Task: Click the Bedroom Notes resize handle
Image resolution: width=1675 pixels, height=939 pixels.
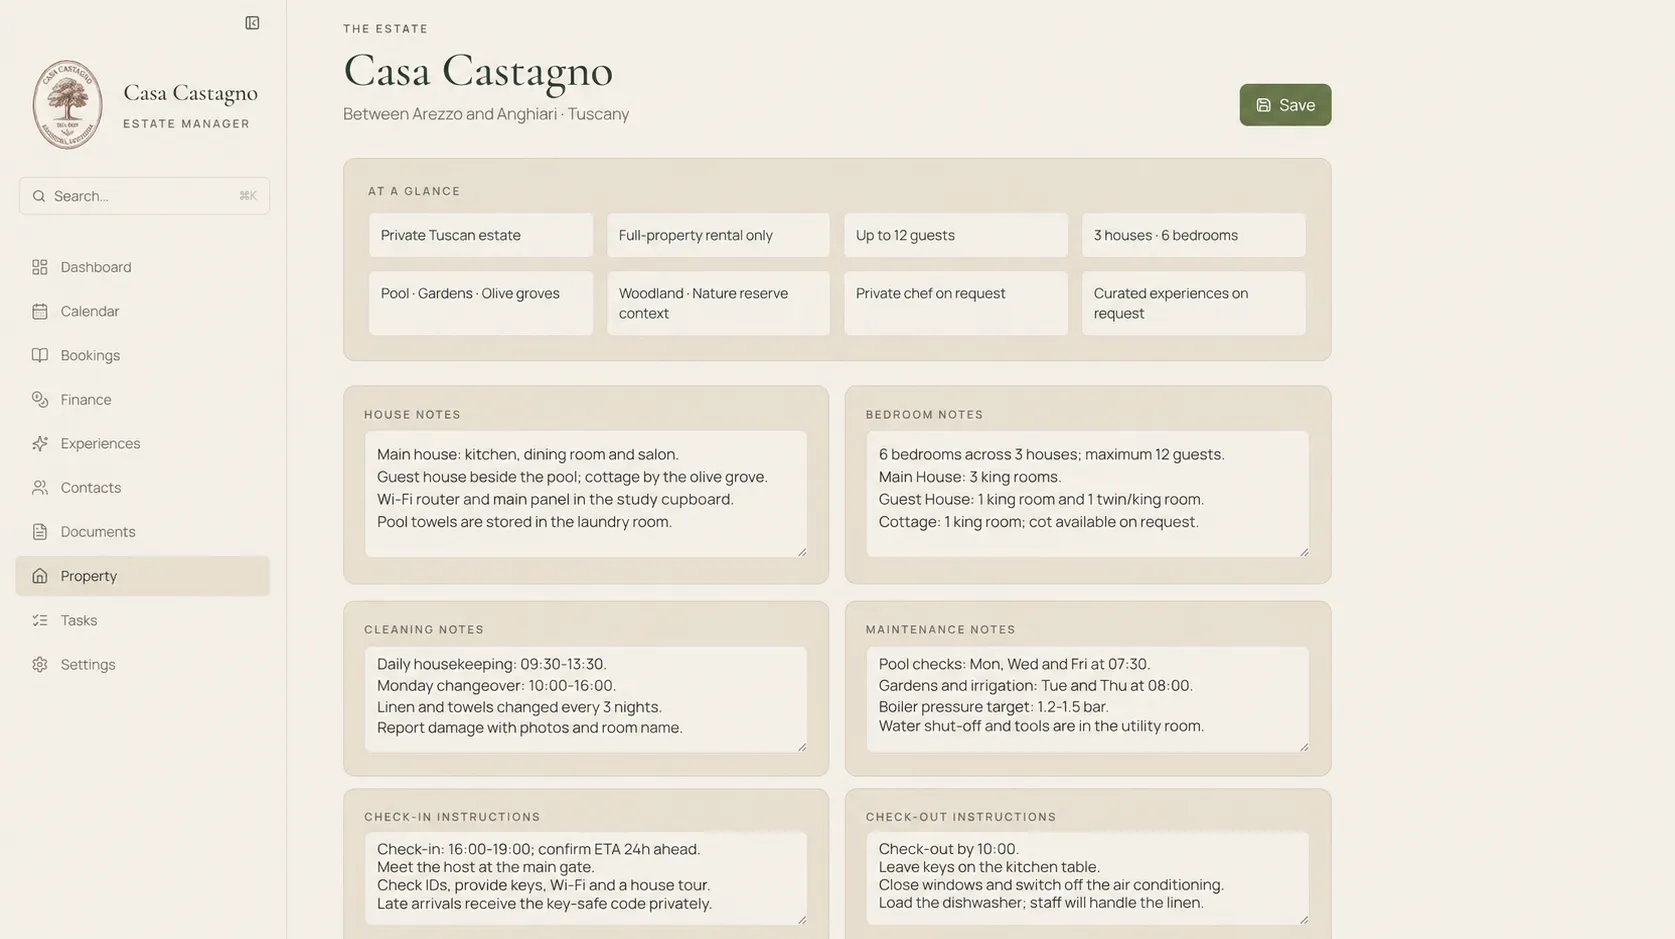Action: point(1303,551)
